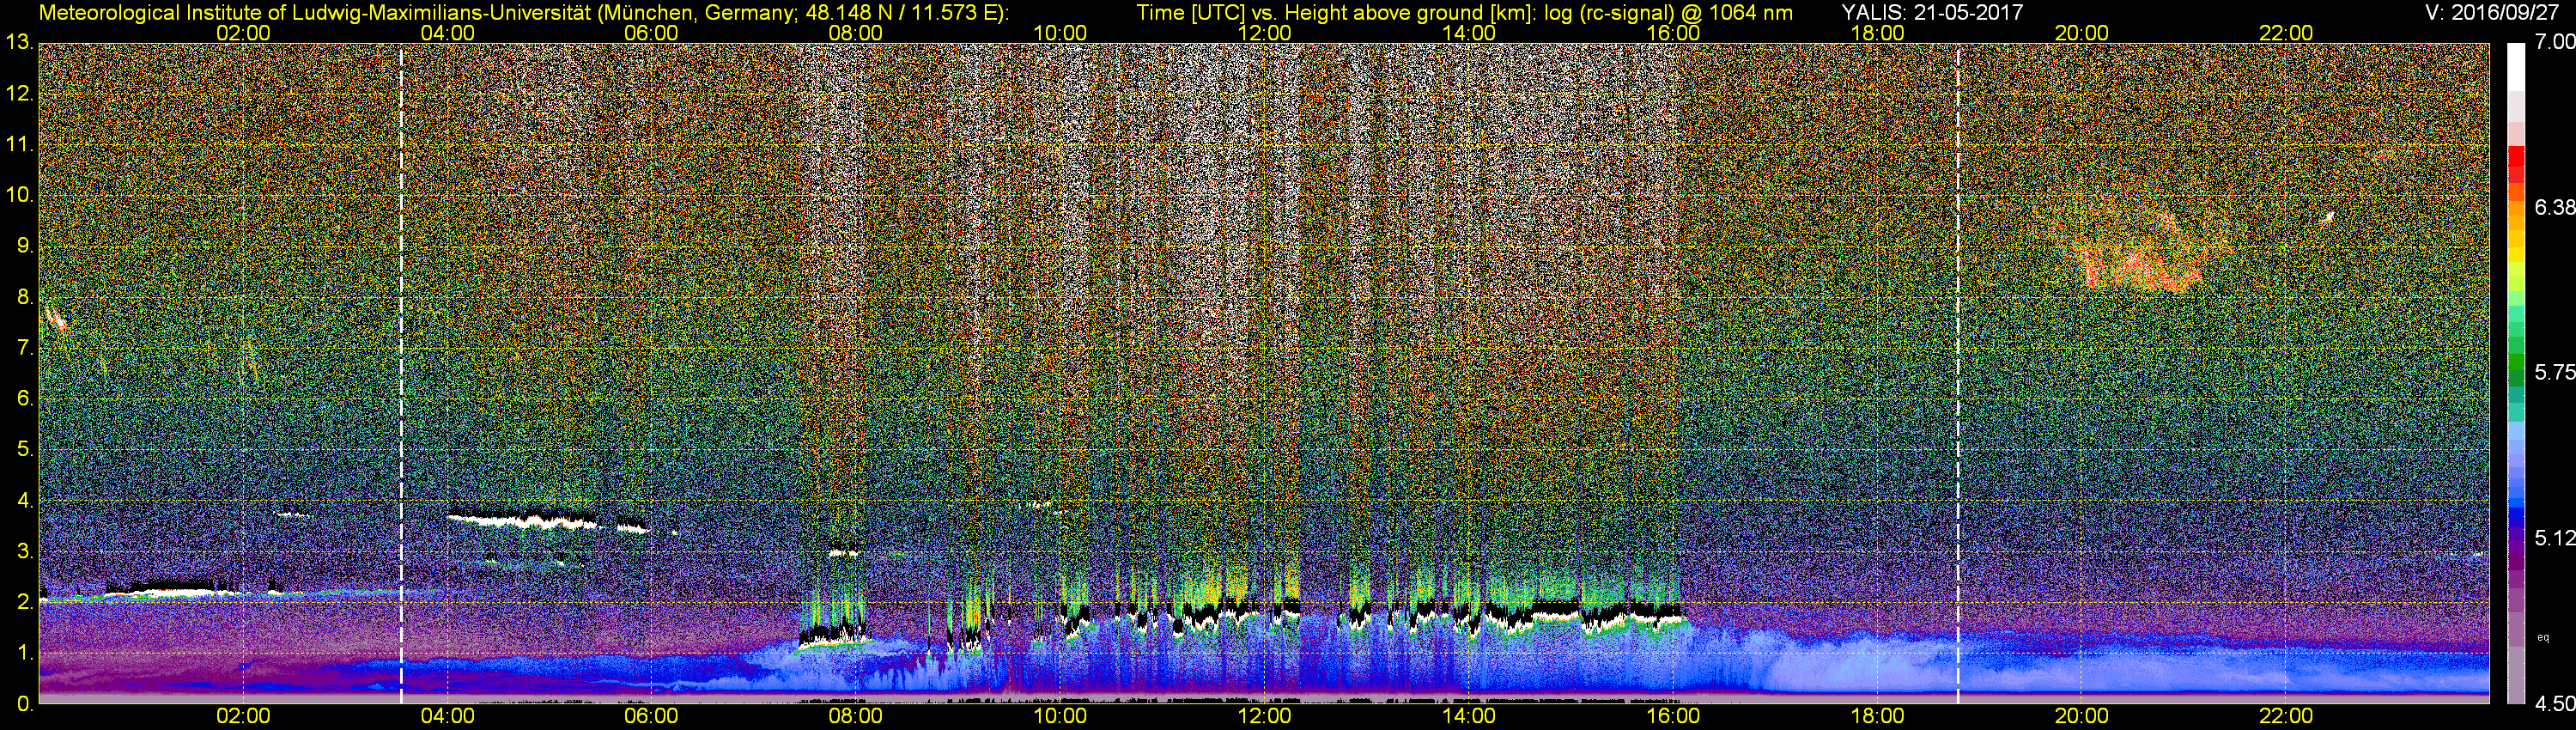Image resolution: width=2576 pixels, height=730 pixels.
Task: Click the 2. km height axis label
Action: 25,602
